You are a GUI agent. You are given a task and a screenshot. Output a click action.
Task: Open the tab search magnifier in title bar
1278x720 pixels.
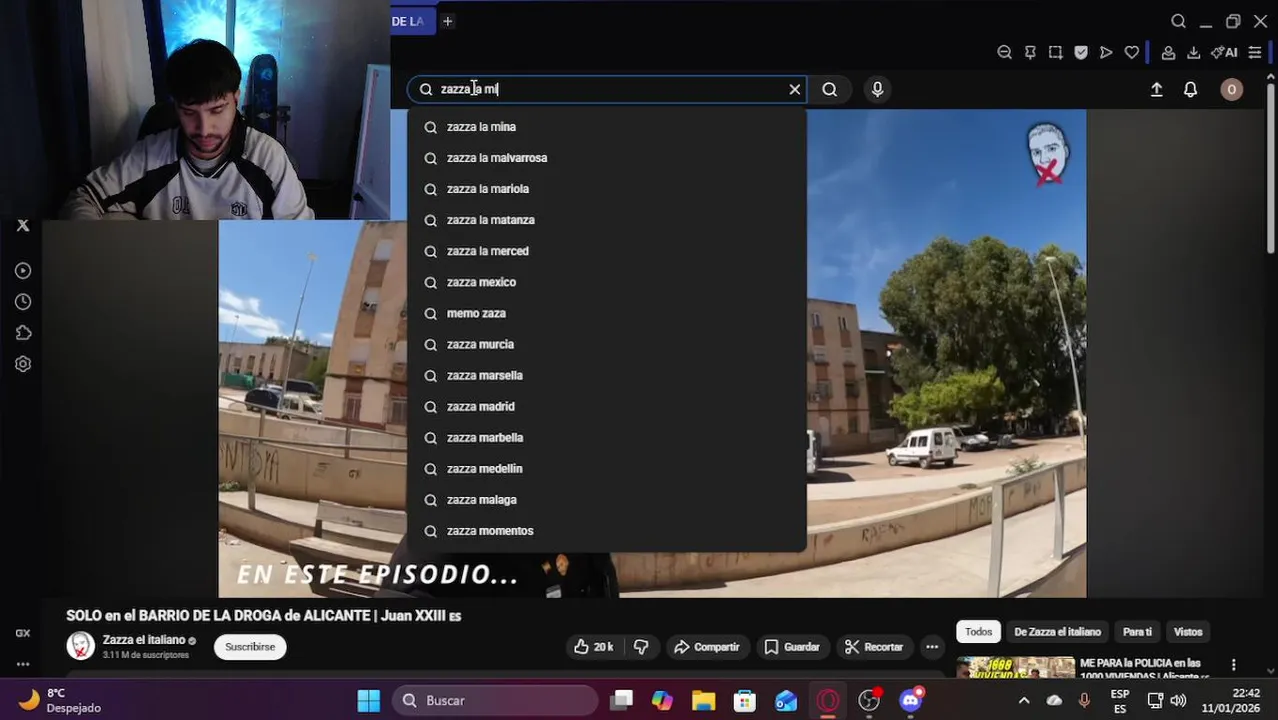click(x=1178, y=21)
